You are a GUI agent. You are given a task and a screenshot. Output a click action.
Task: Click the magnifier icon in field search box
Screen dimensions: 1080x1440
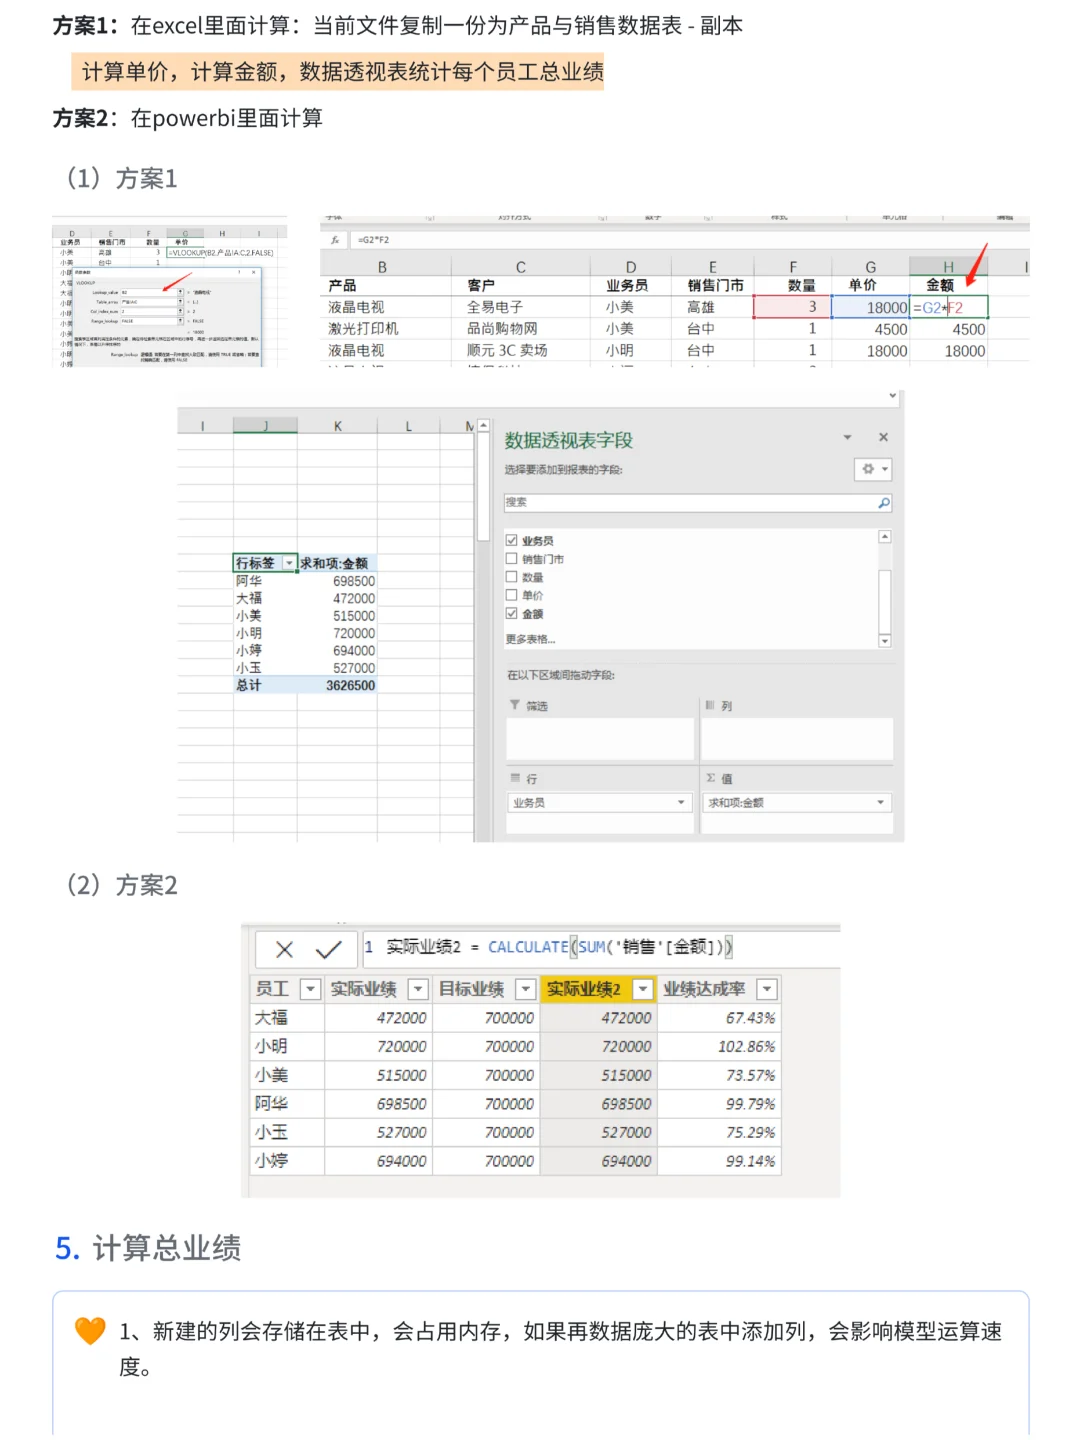884,503
